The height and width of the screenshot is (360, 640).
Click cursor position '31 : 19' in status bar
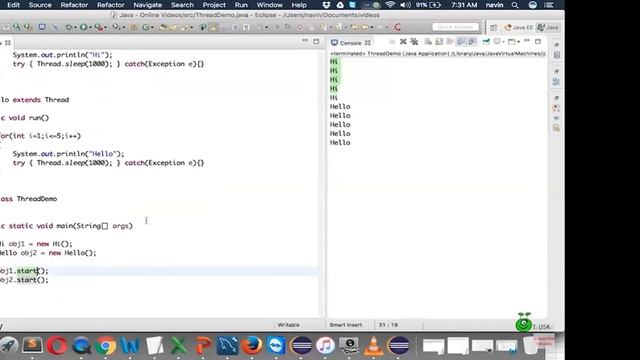click(x=388, y=325)
